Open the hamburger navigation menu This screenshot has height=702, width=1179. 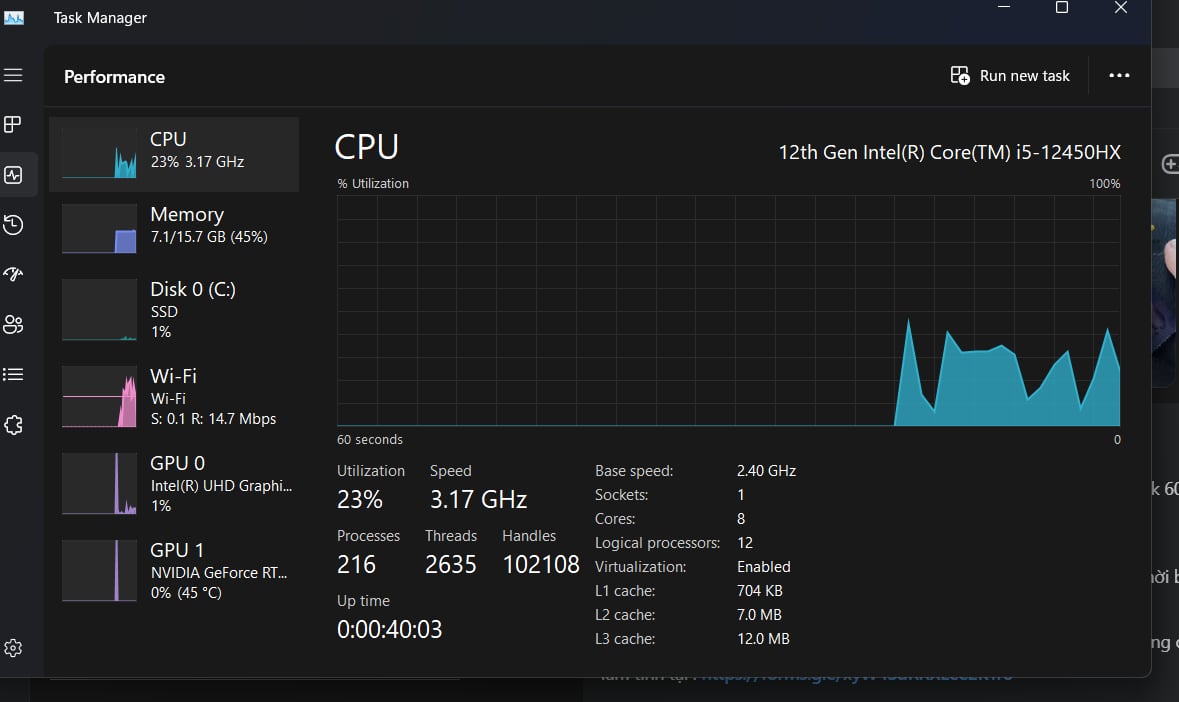[13, 76]
